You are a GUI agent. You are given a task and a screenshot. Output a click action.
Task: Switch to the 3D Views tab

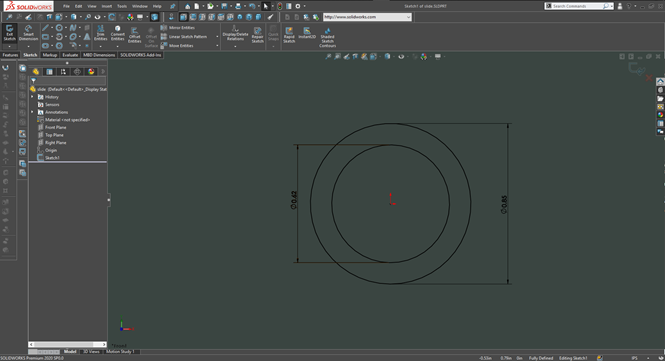tap(91, 351)
